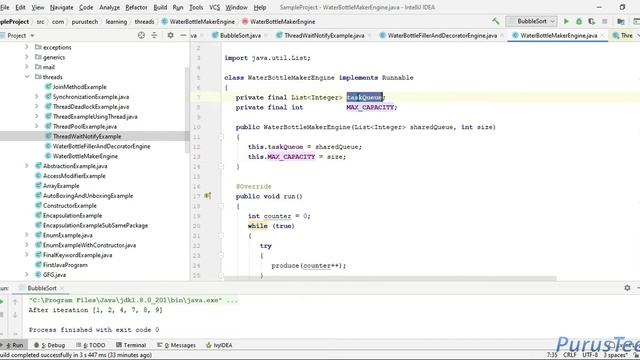Click the locate/scroll from source icon
This screenshot has width=640, height=360.
[x=141, y=36]
